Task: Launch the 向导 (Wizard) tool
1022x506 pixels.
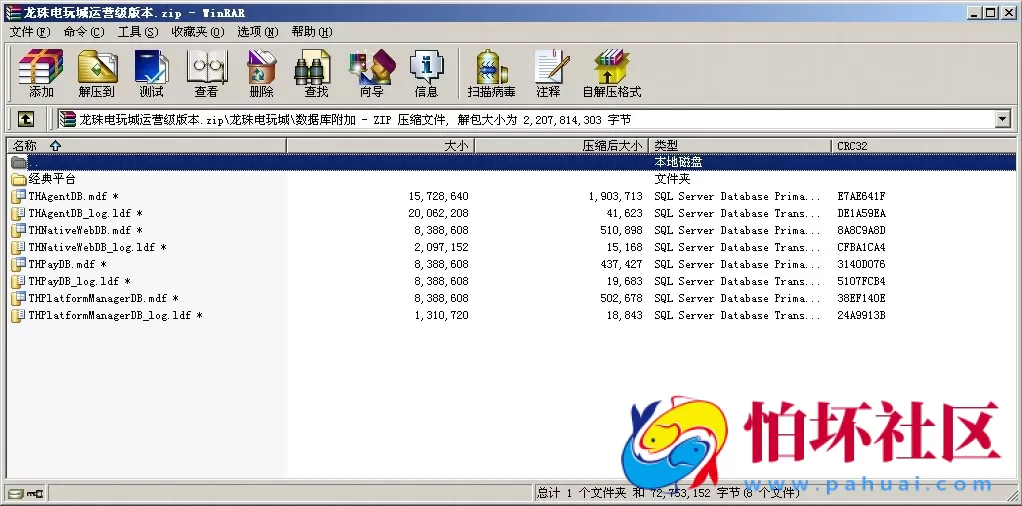Action: [371, 73]
